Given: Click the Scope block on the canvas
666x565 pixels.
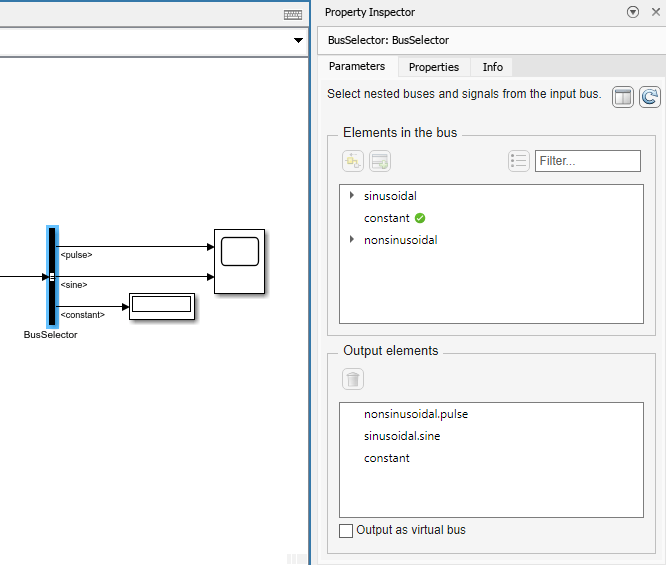Looking at the screenshot, I should (x=240, y=261).
